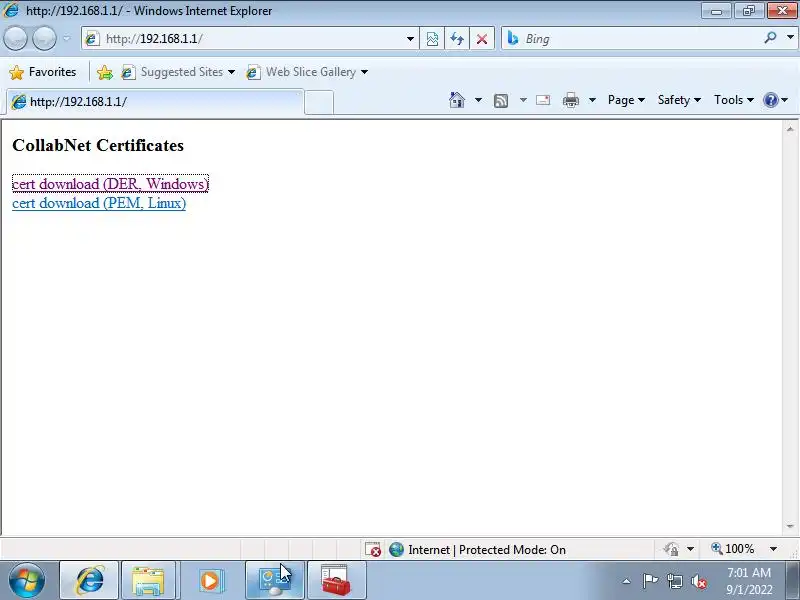Click cert download (DER, Windows) link
This screenshot has height=600, width=800.
coord(110,184)
